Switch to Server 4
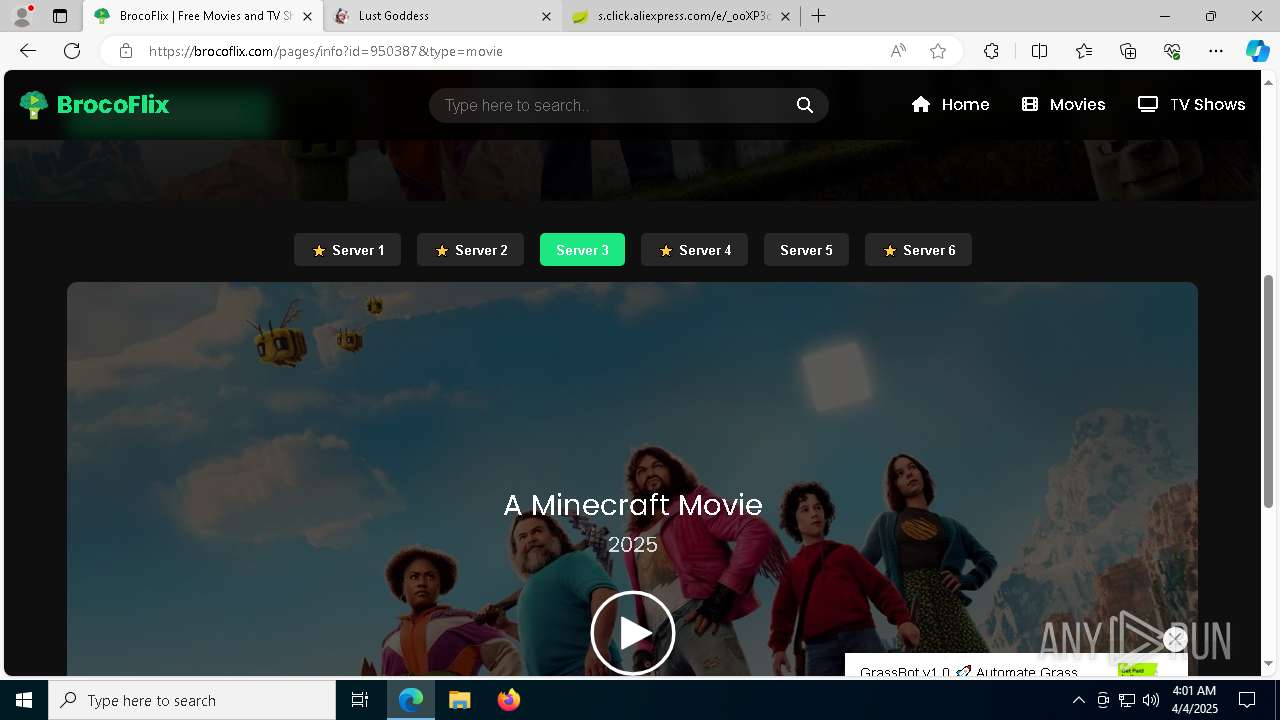The image size is (1280, 720). click(694, 250)
